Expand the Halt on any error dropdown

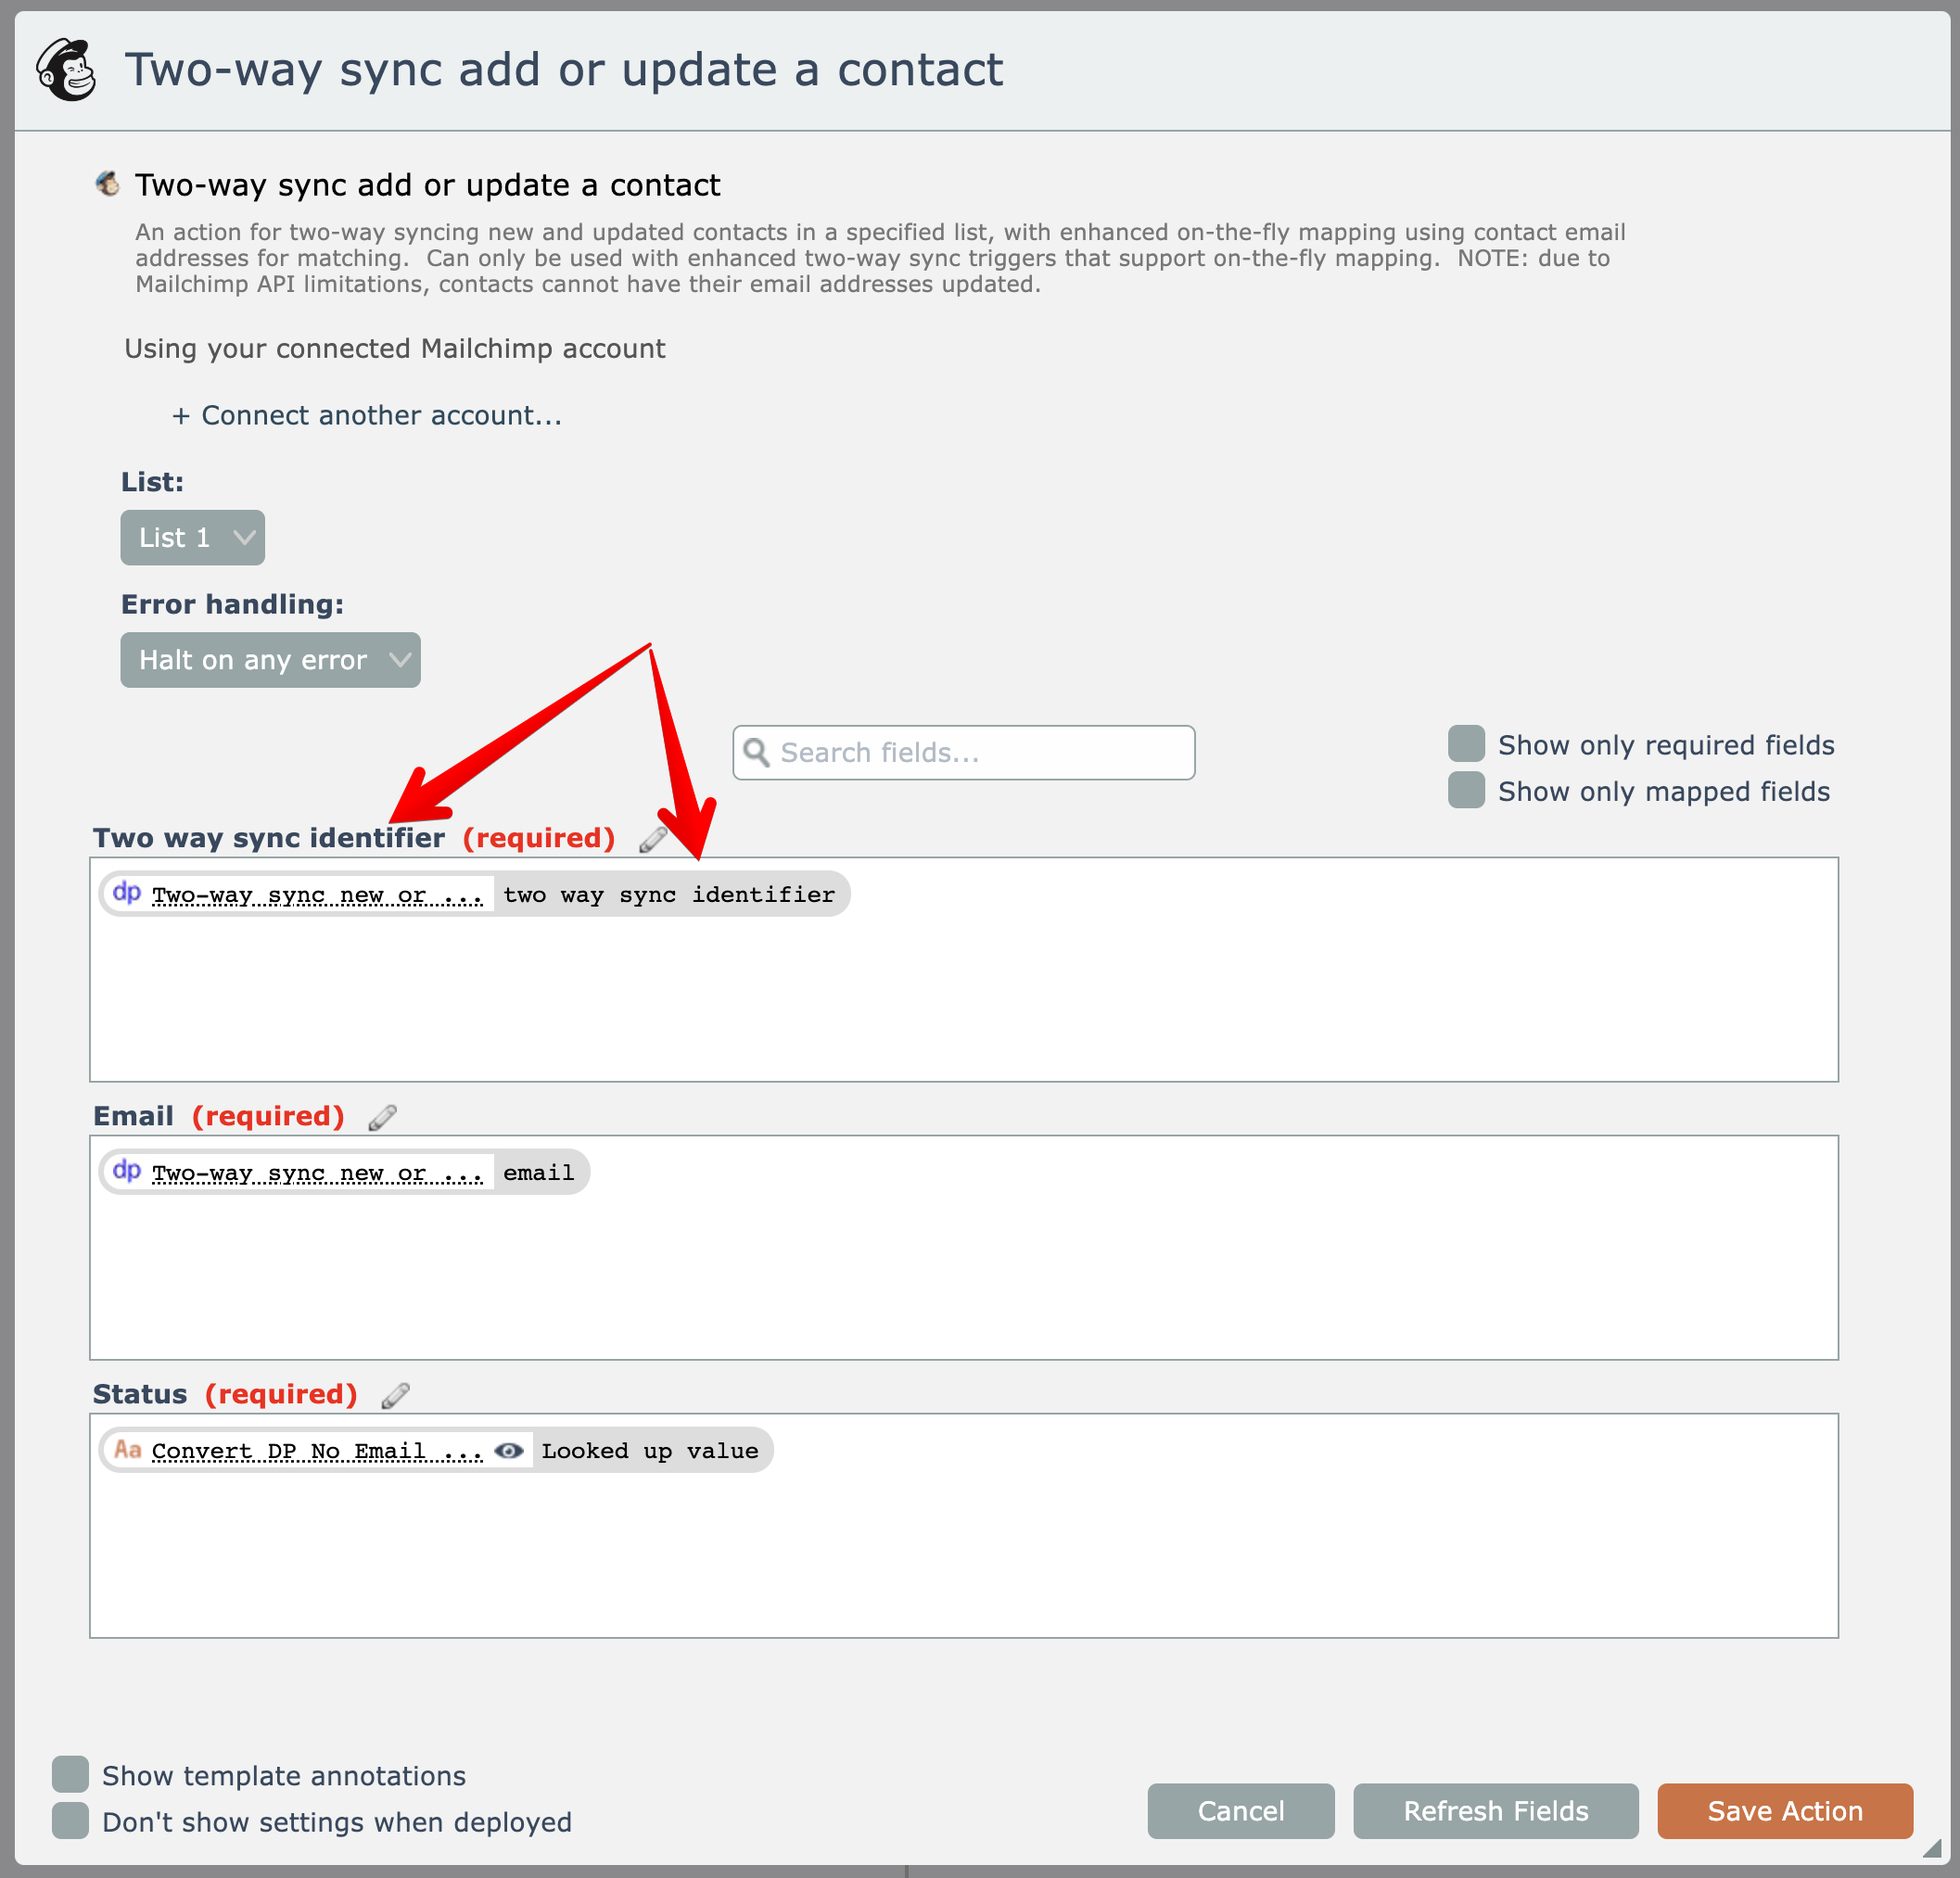point(270,660)
